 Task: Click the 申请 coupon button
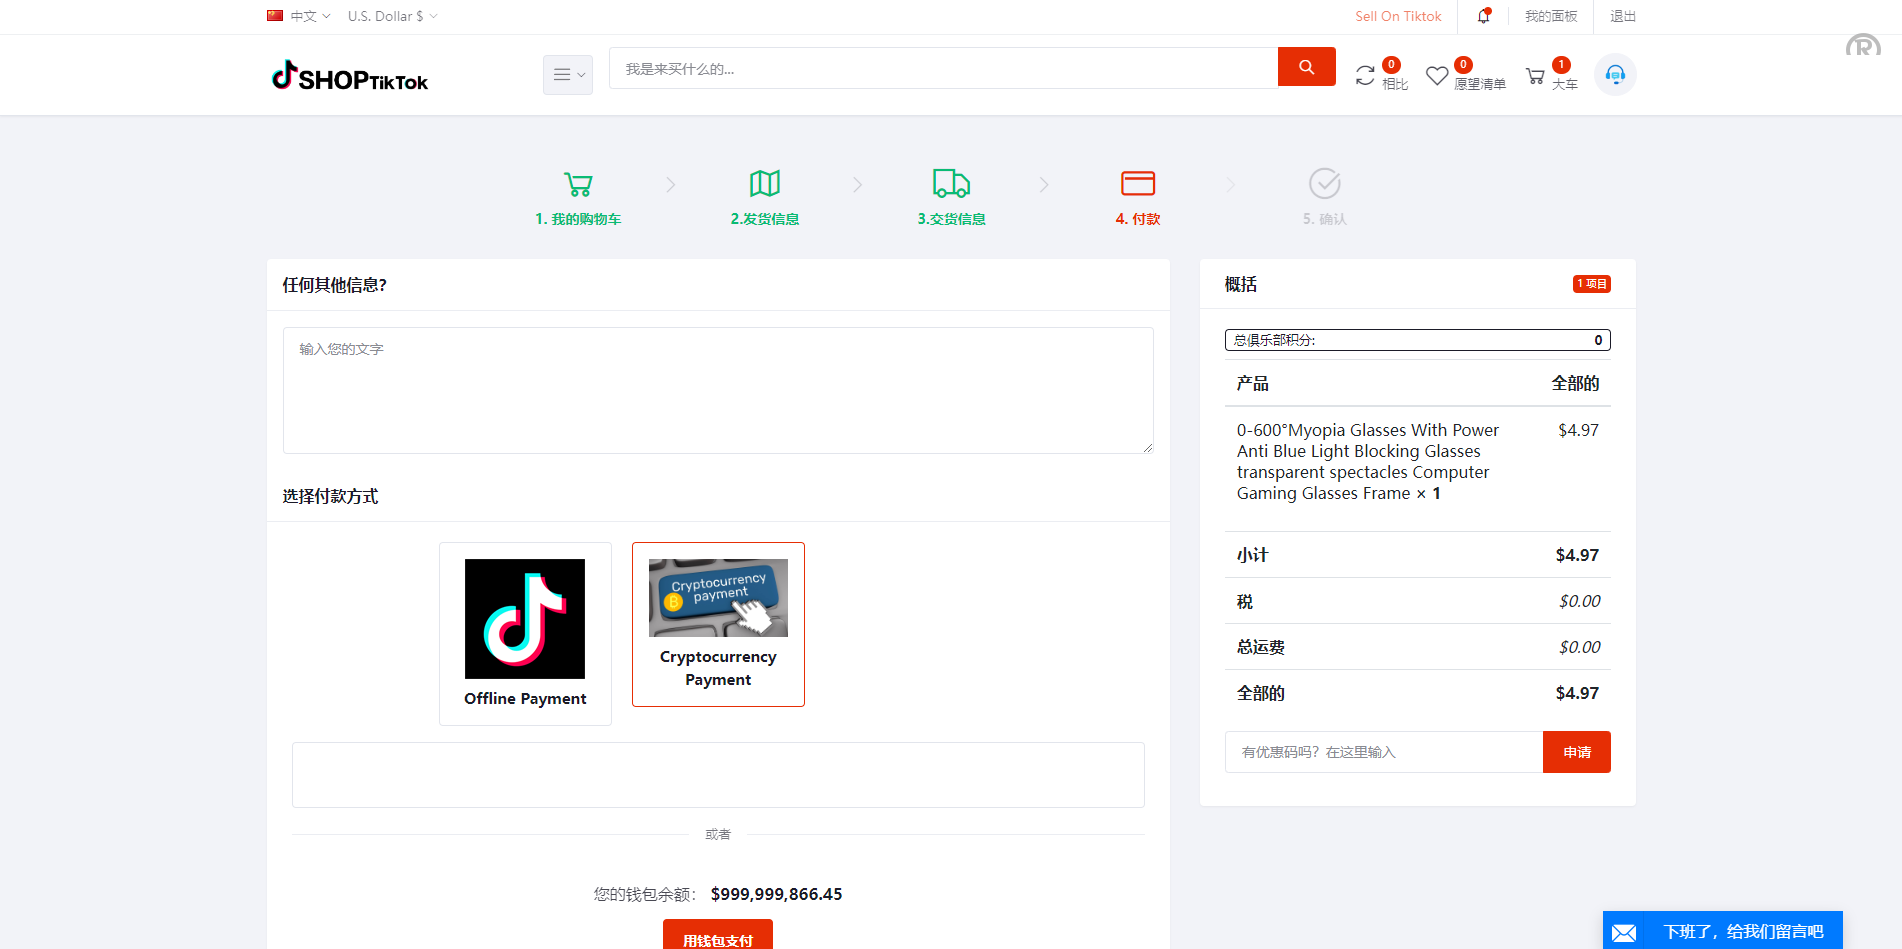point(1576,751)
